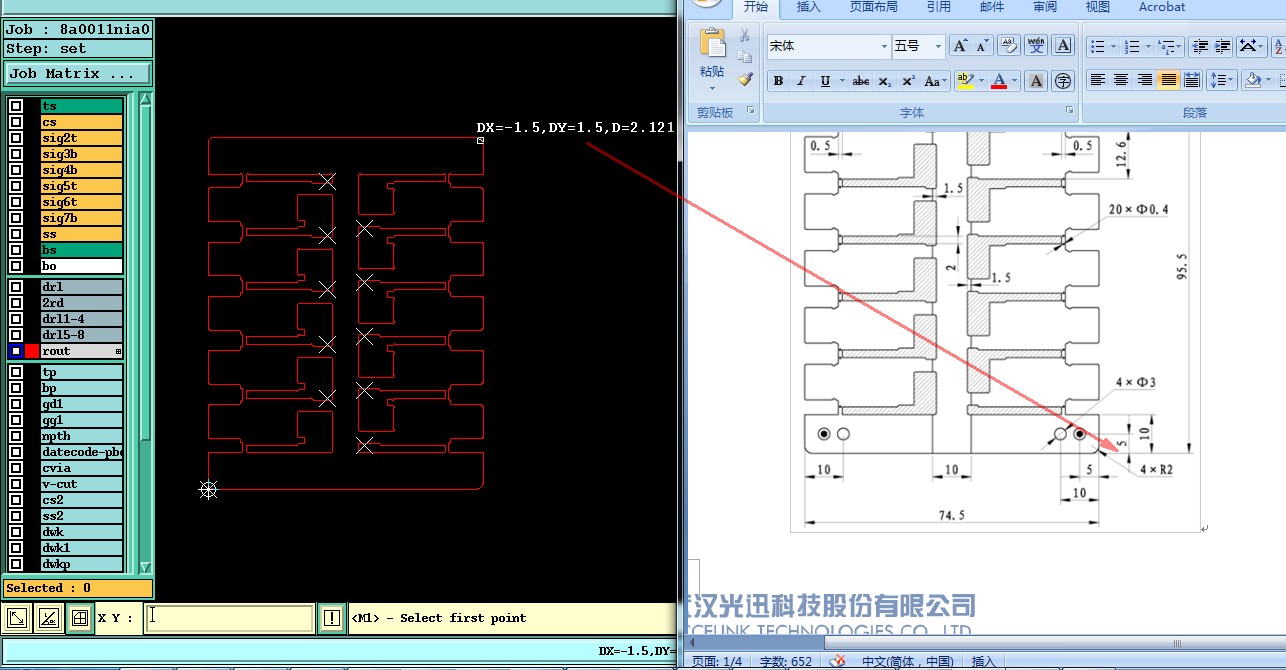Viewport: 1286px width, 670px height.
Task: Open Underline style dropdown arrow
Action: pyautogui.click(x=842, y=81)
